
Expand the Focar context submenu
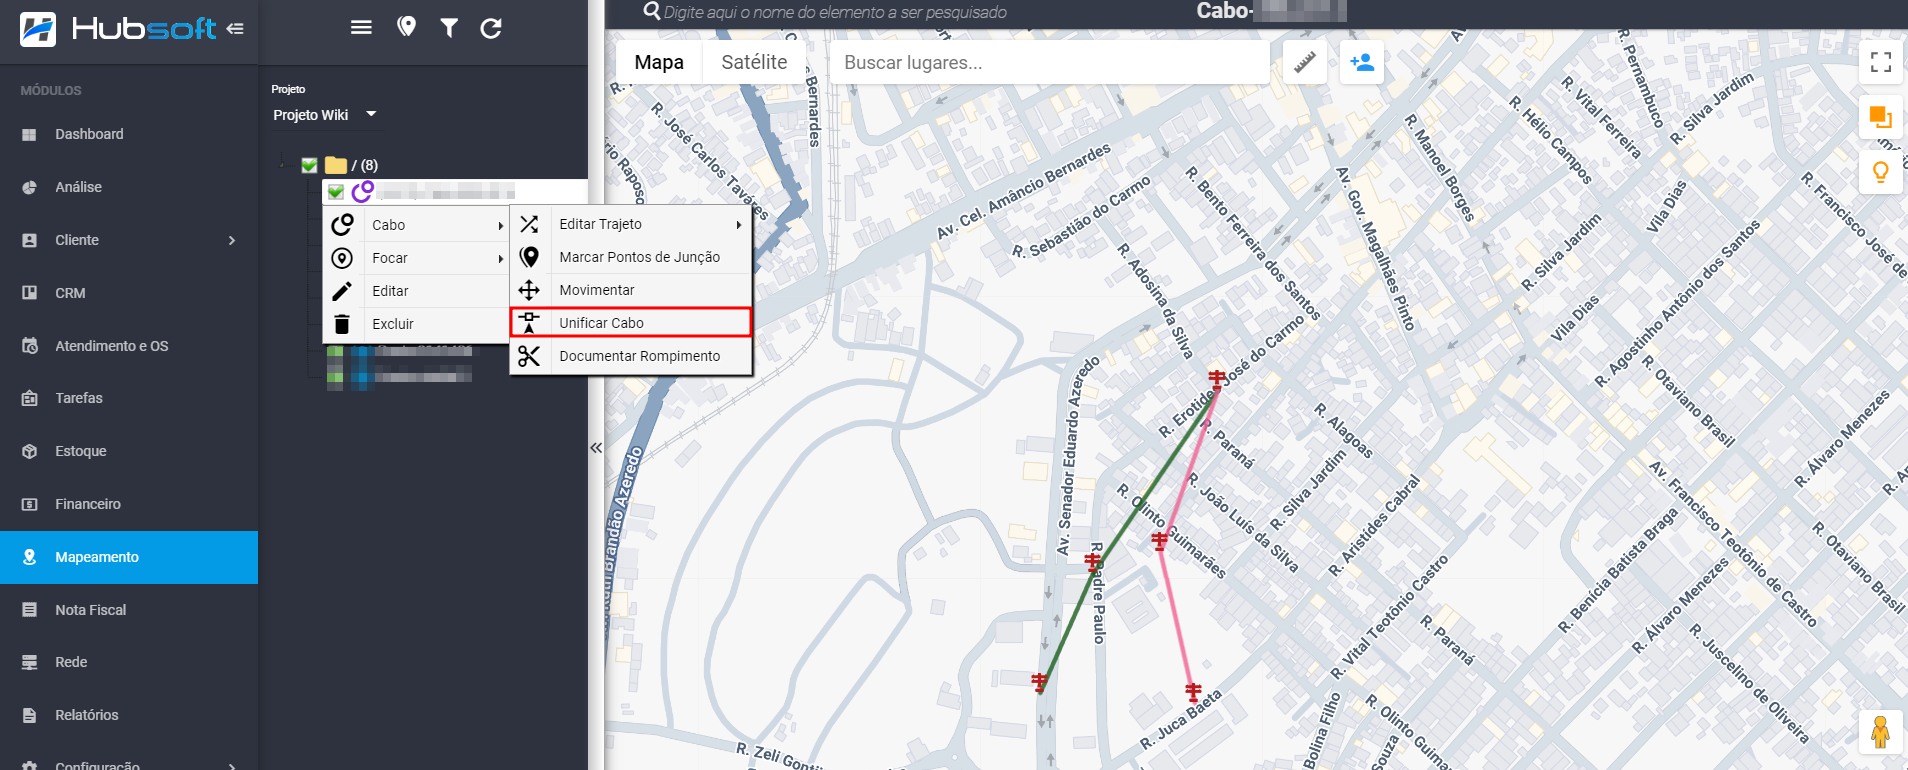point(417,258)
